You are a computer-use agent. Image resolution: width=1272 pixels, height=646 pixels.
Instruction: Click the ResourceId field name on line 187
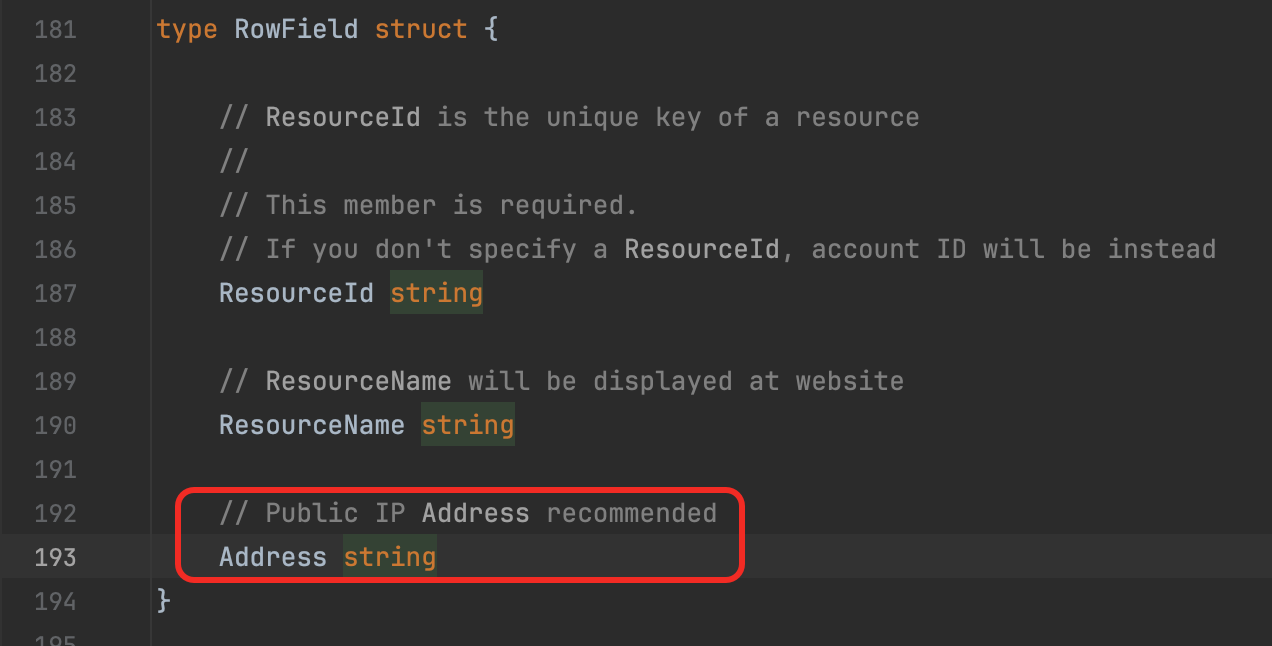point(297,293)
